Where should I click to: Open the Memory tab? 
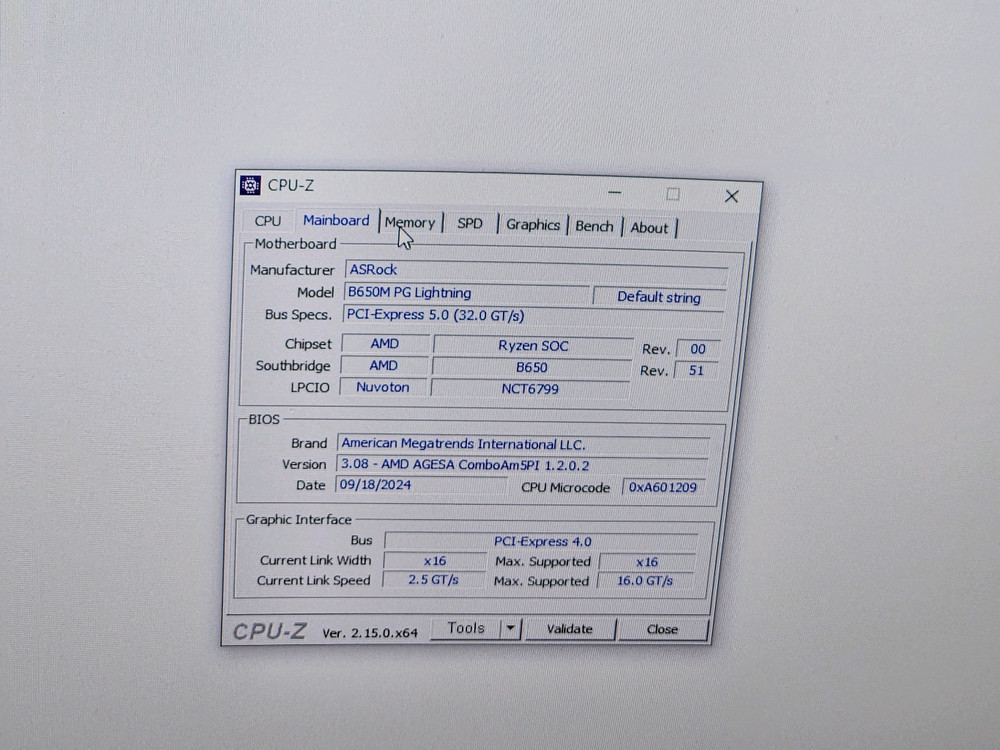[x=410, y=222]
